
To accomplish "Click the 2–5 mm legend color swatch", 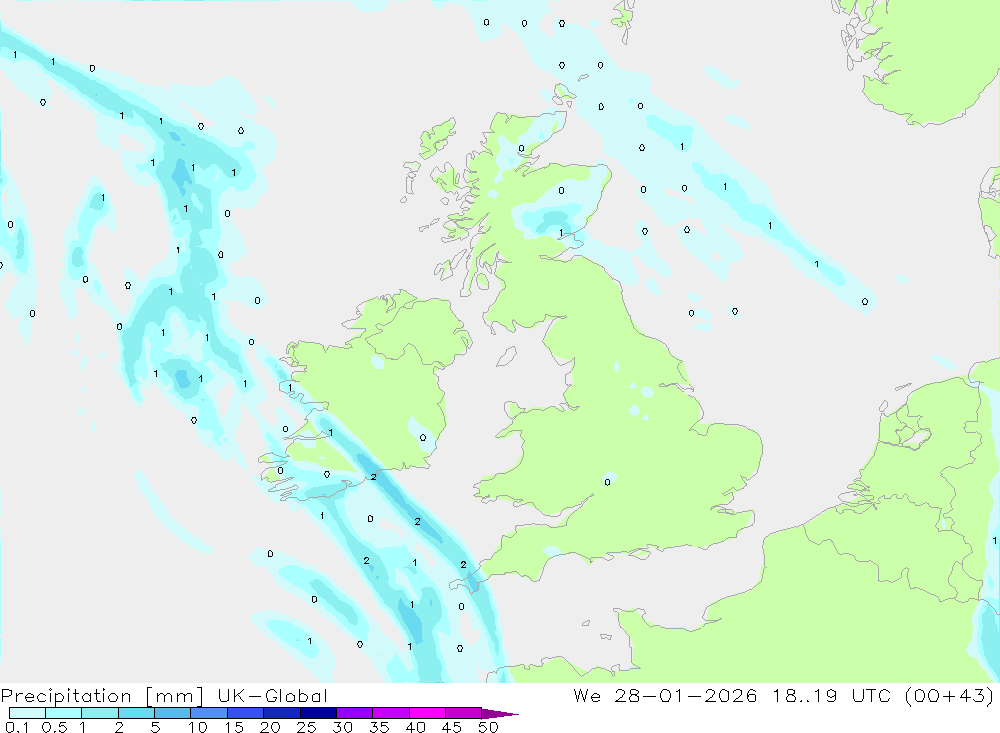I will [x=136, y=713].
